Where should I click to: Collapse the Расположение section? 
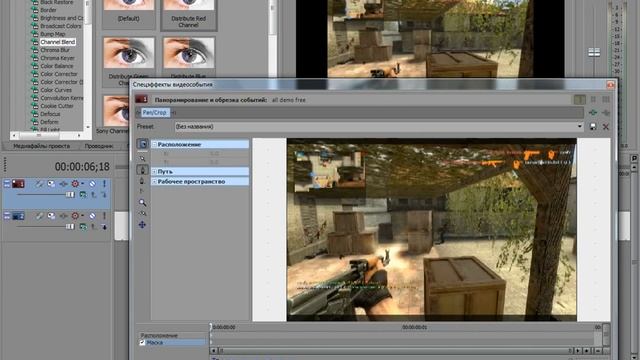155,144
